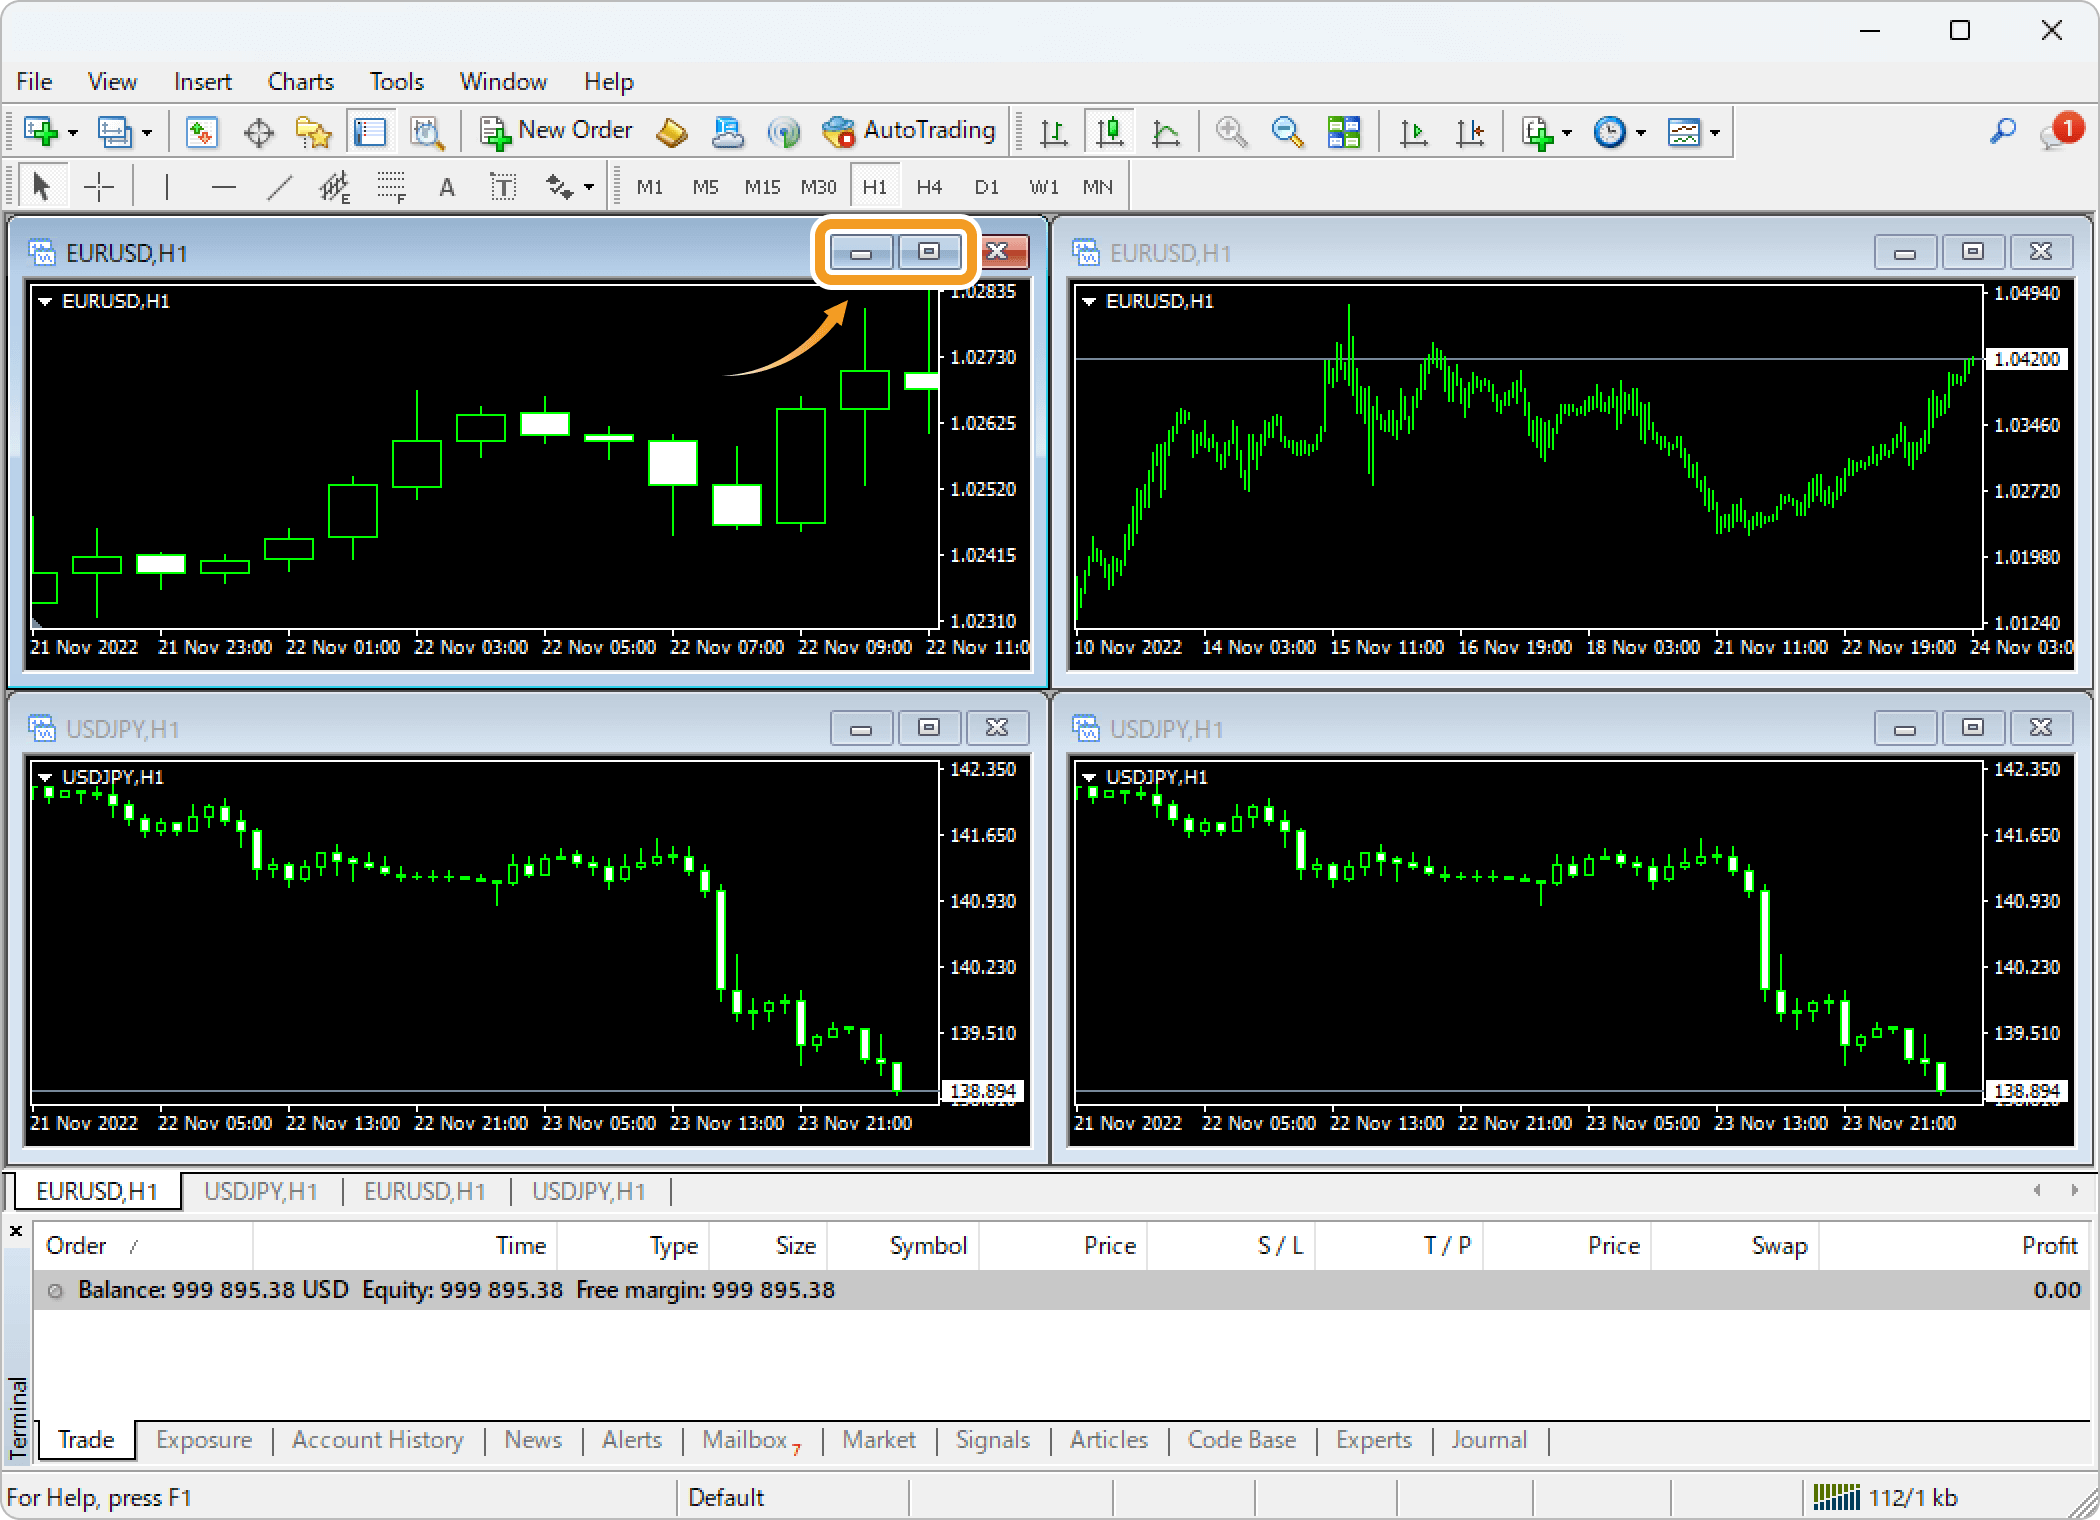Zoom in on the chart
This screenshot has height=1520, width=2100.
pyautogui.click(x=1231, y=132)
